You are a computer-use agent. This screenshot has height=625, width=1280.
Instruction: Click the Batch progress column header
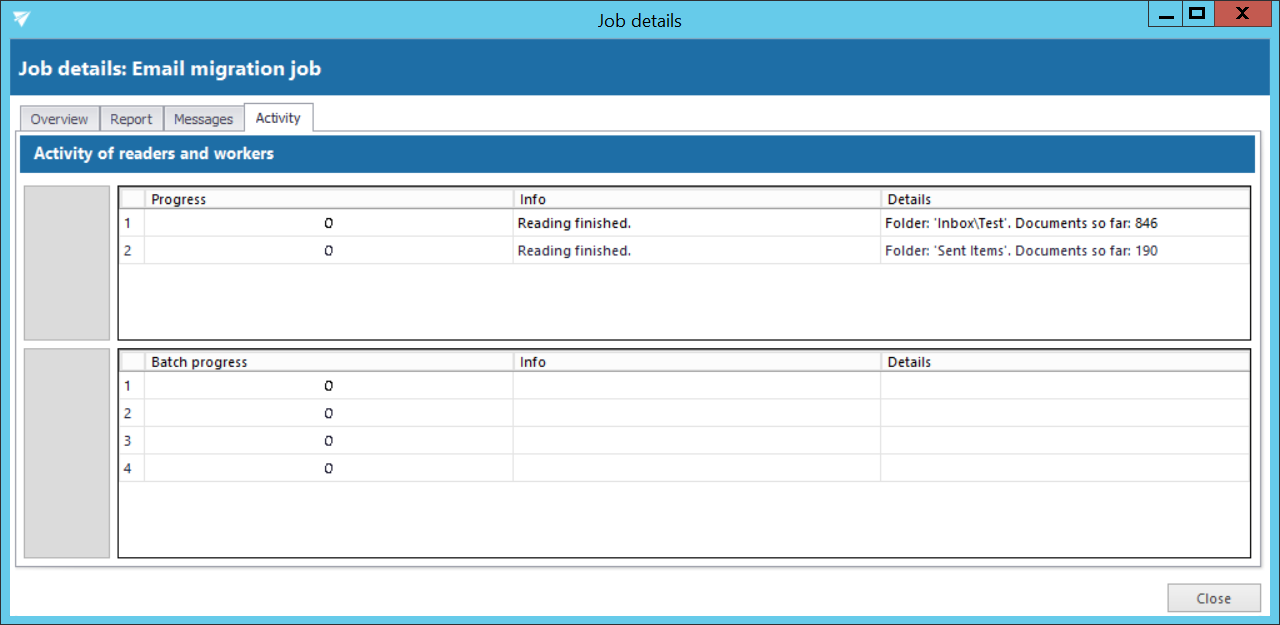coord(328,362)
